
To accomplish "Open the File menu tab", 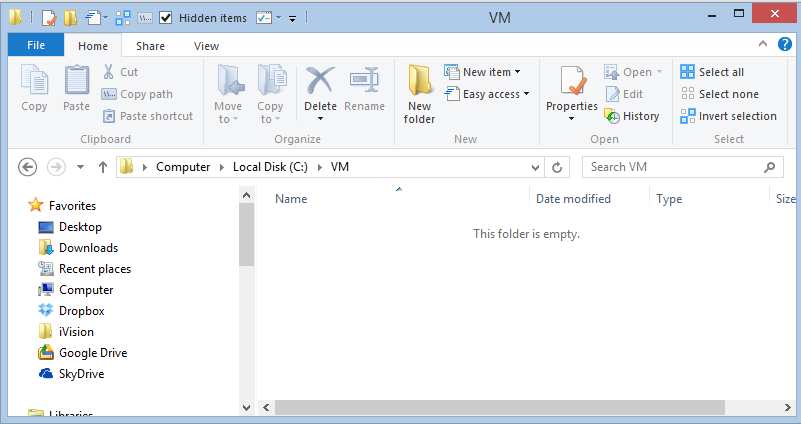I will click(35, 46).
